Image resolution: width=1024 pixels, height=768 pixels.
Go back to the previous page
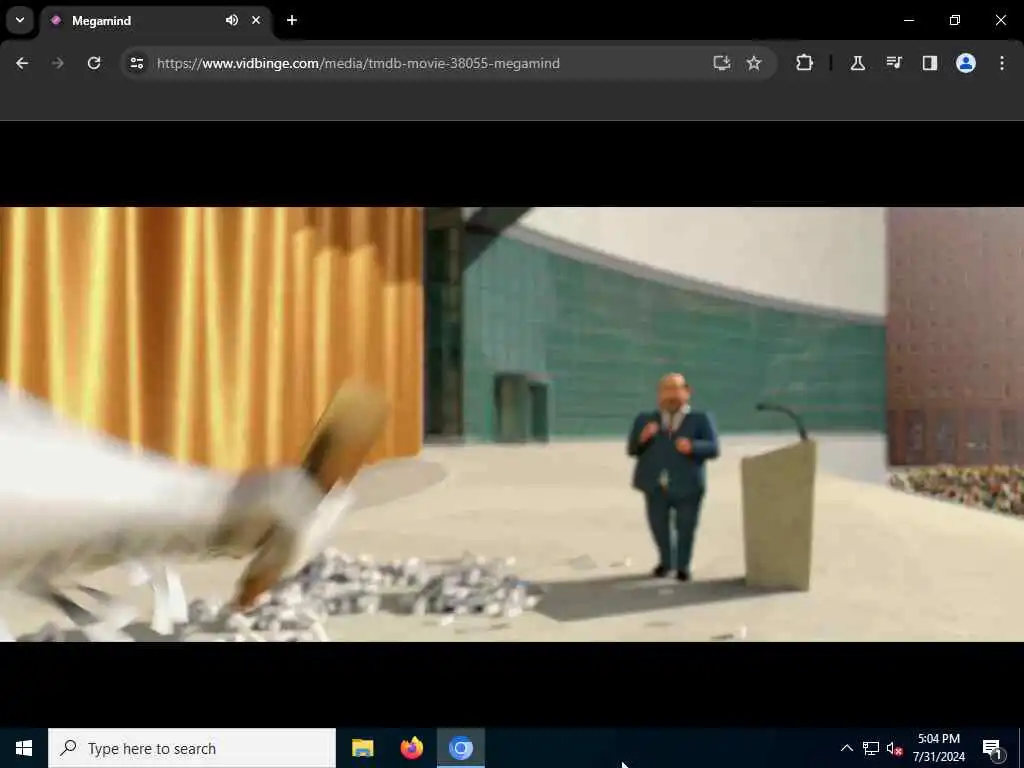tap(22, 63)
